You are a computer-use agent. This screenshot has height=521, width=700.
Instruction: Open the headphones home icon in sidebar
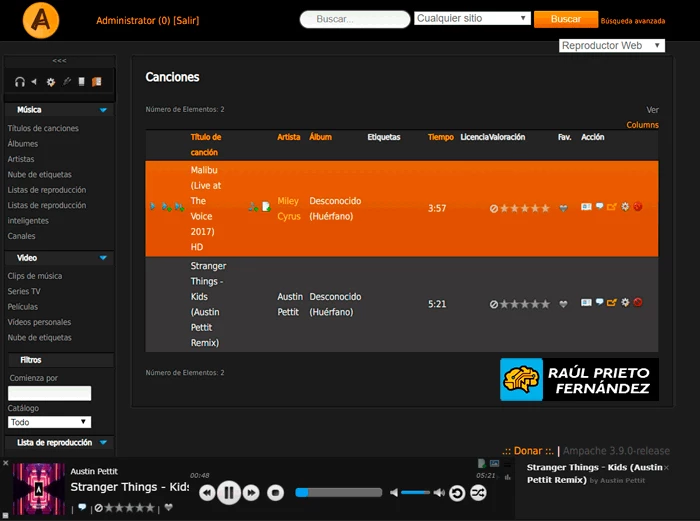pyautogui.click(x=19, y=82)
